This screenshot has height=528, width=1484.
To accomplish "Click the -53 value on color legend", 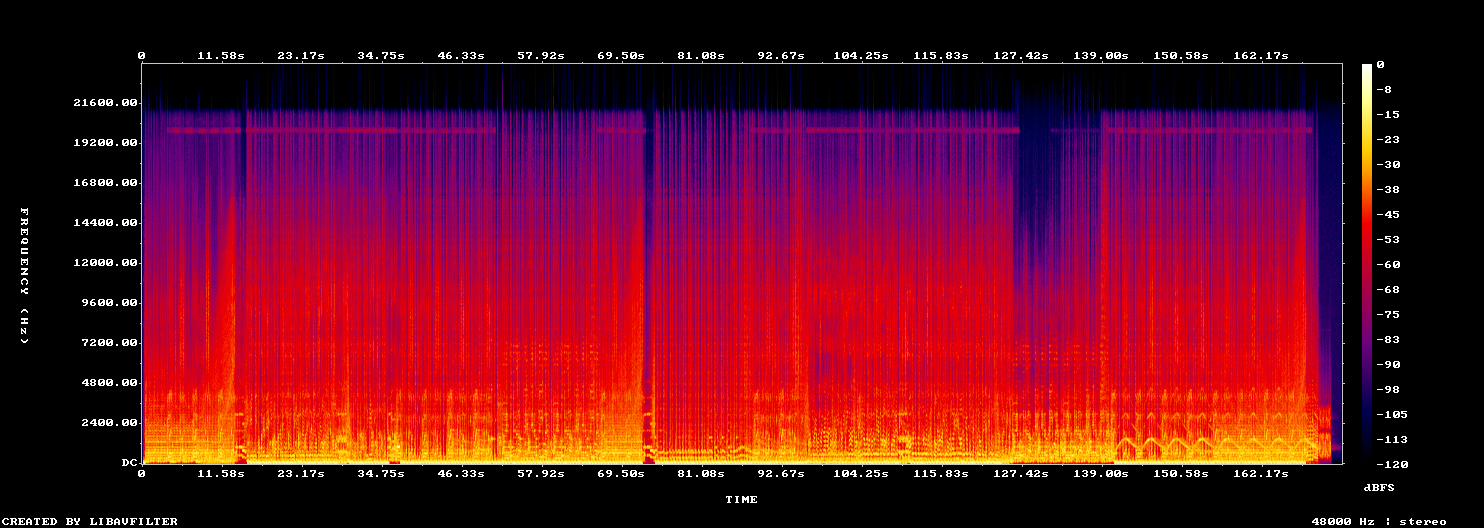I will click(x=1388, y=240).
